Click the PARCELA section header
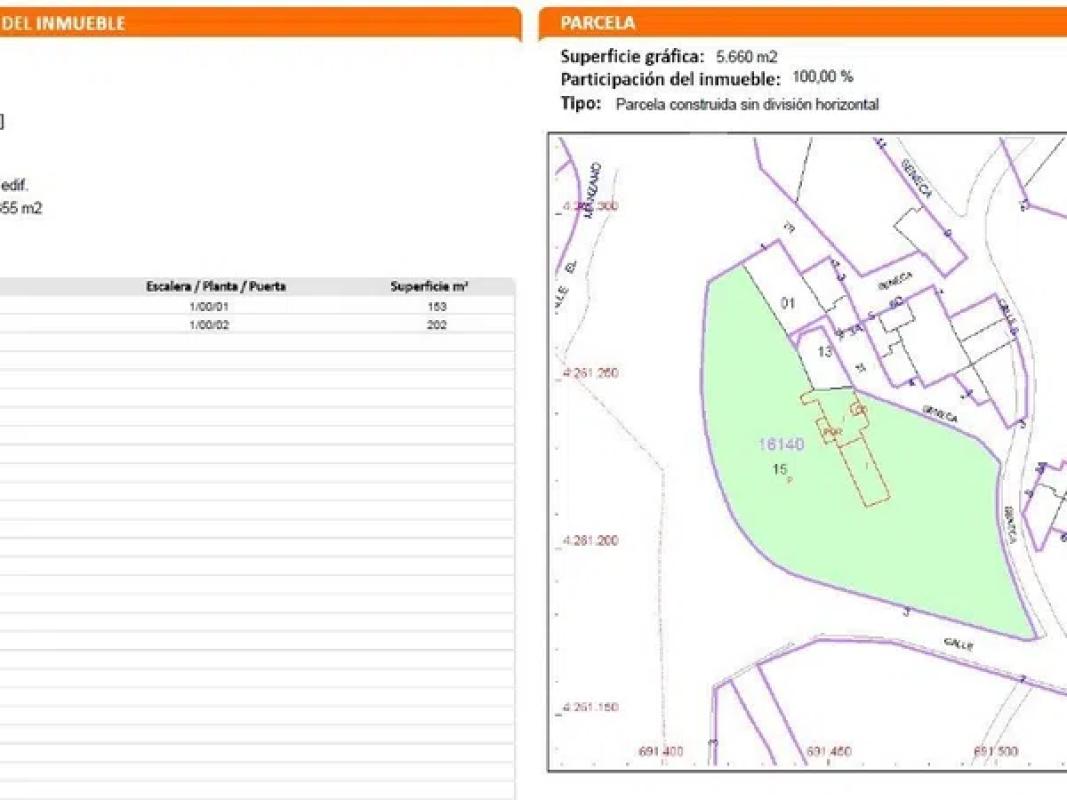 598,23
